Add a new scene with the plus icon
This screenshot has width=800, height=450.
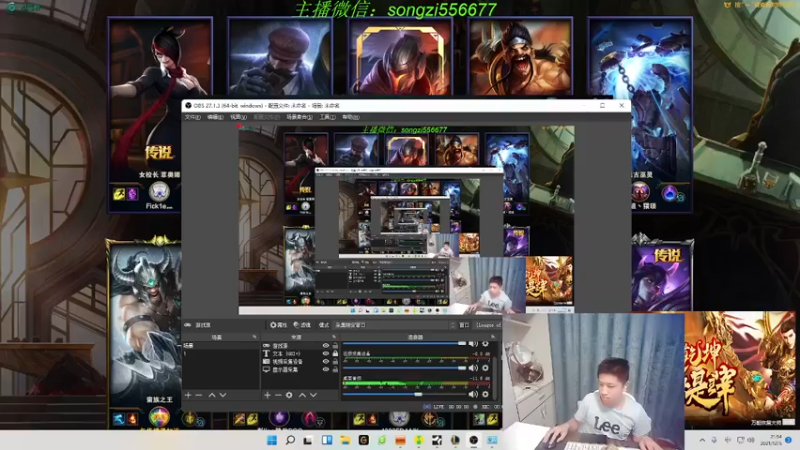pyautogui.click(x=188, y=395)
